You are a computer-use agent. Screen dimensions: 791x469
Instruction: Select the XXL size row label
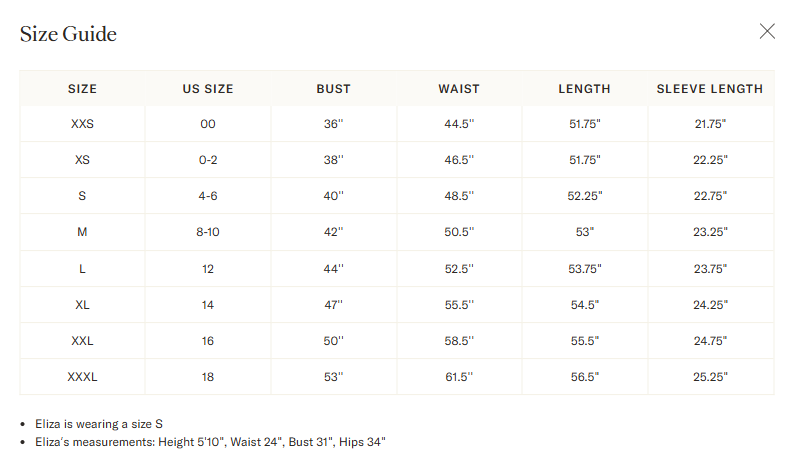point(82,341)
